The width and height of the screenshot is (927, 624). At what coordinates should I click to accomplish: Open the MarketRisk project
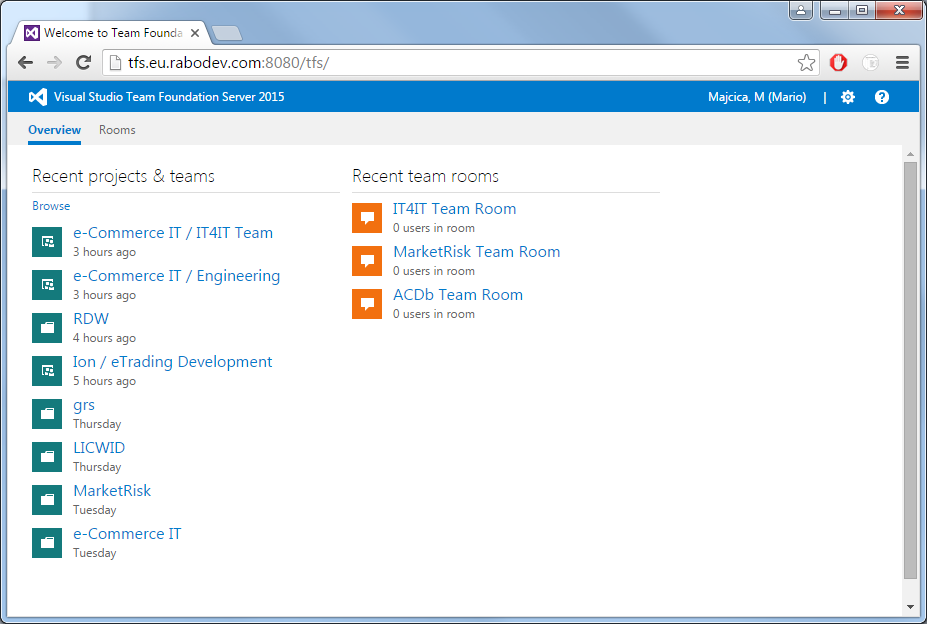112,491
